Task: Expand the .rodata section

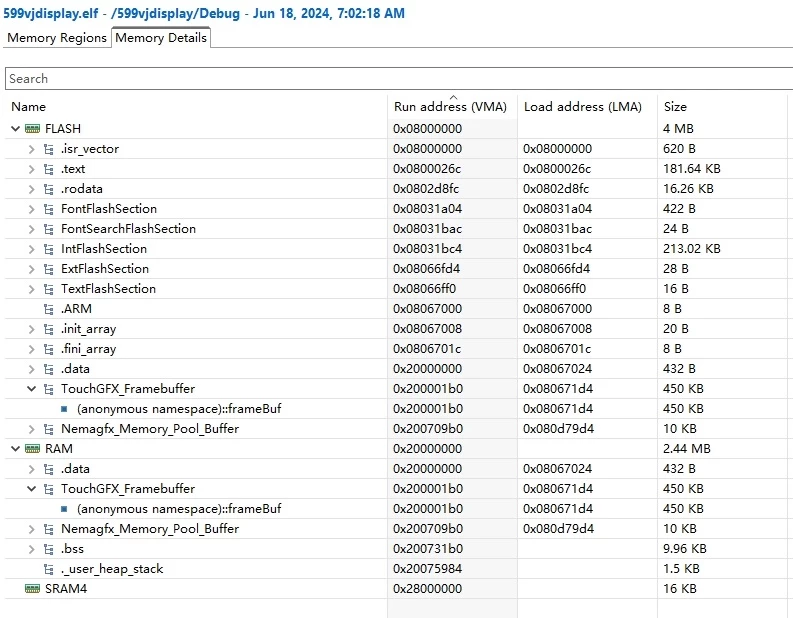Action: click(x=31, y=189)
